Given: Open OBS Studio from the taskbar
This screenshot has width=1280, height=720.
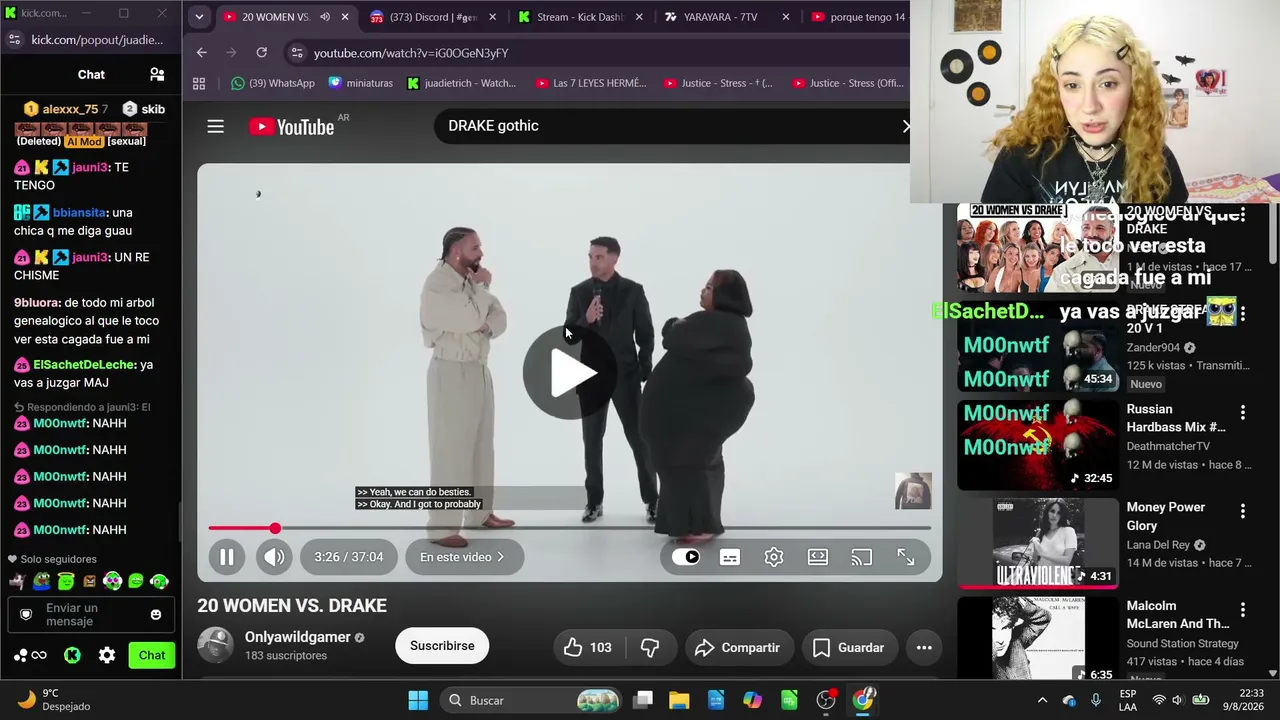Looking at the screenshot, I should (826, 700).
